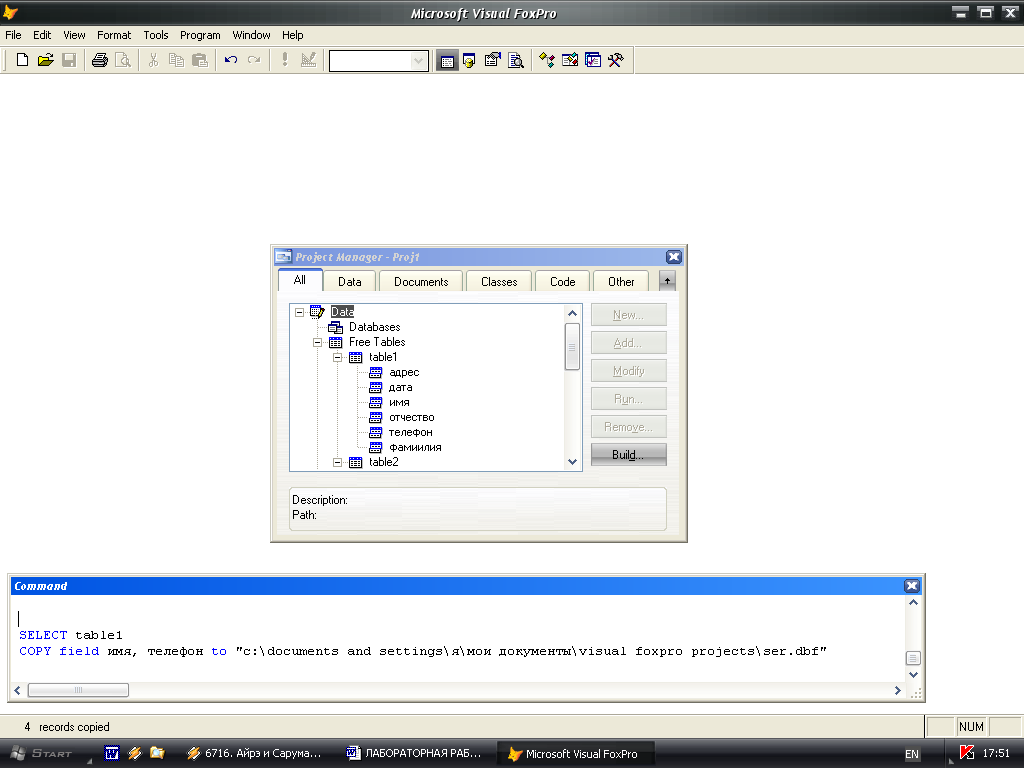Viewport: 1024px width, 768px height.
Task: Open the View menu
Action: pos(74,35)
